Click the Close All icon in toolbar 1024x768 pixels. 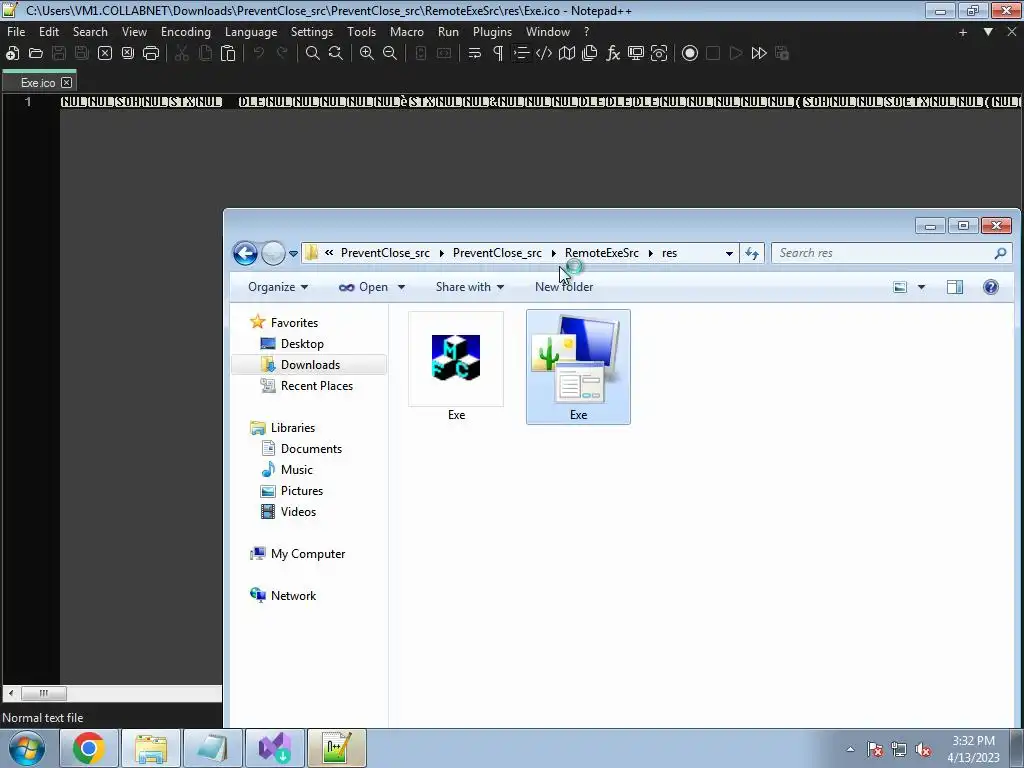click(128, 54)
